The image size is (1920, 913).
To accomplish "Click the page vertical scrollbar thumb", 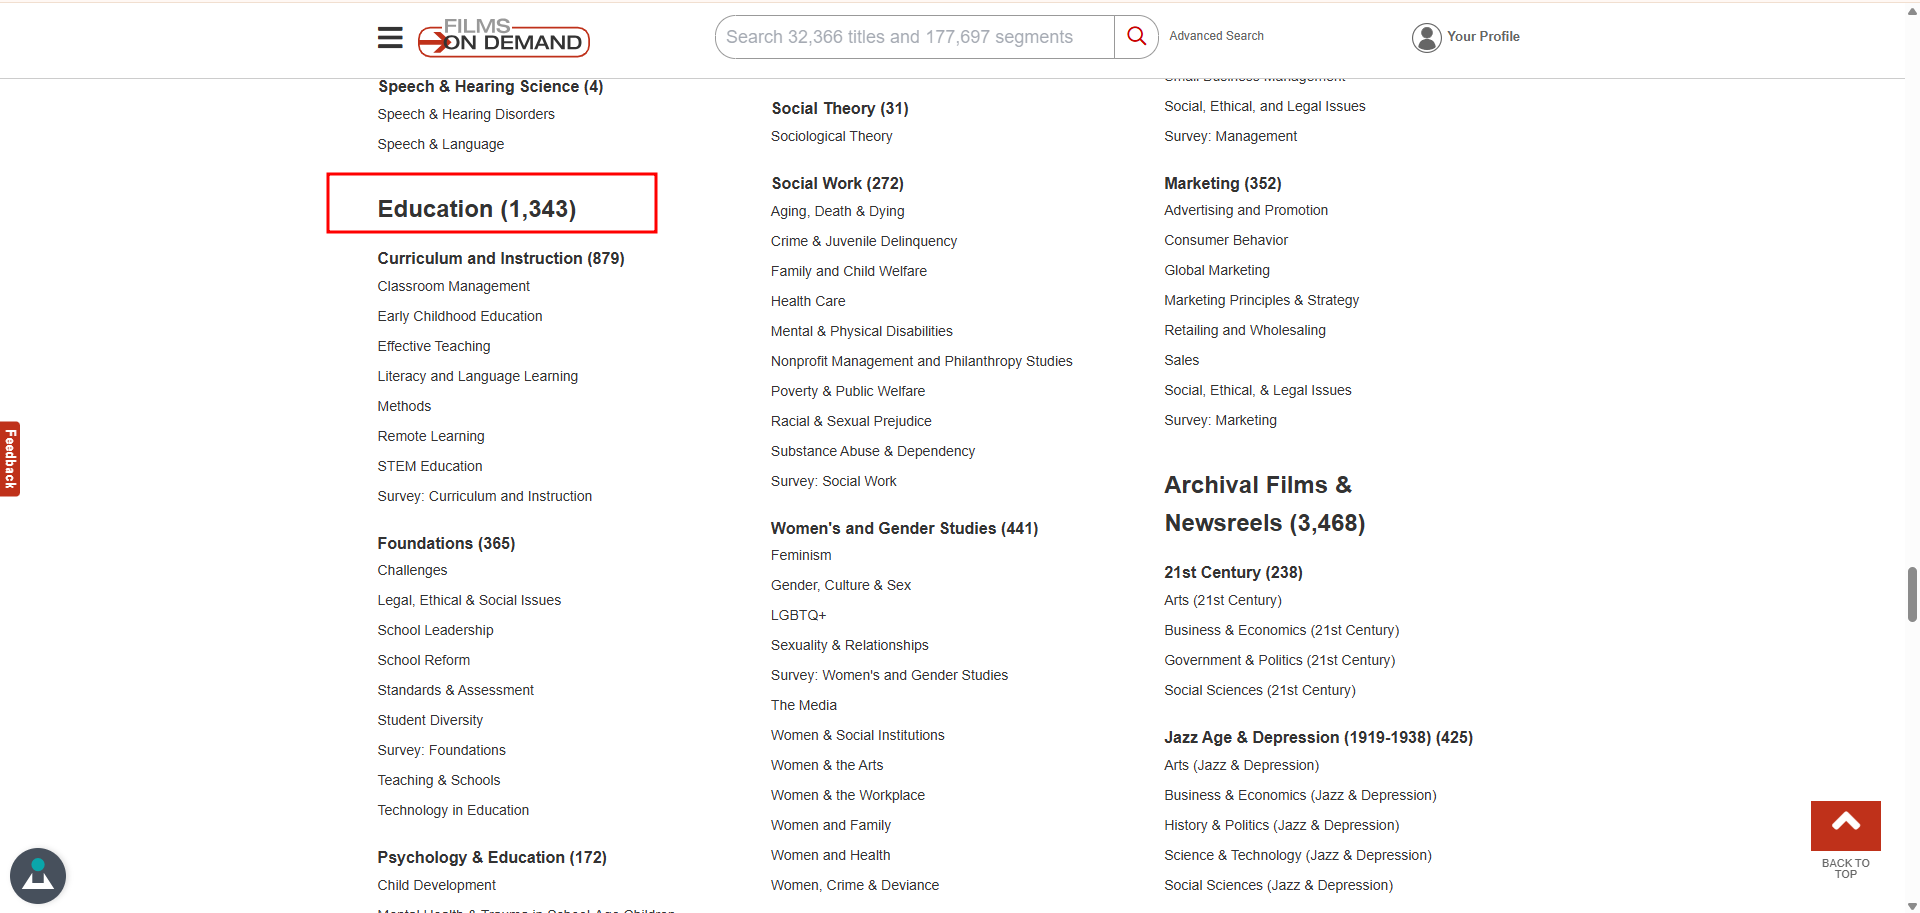I will [1912, 594].
